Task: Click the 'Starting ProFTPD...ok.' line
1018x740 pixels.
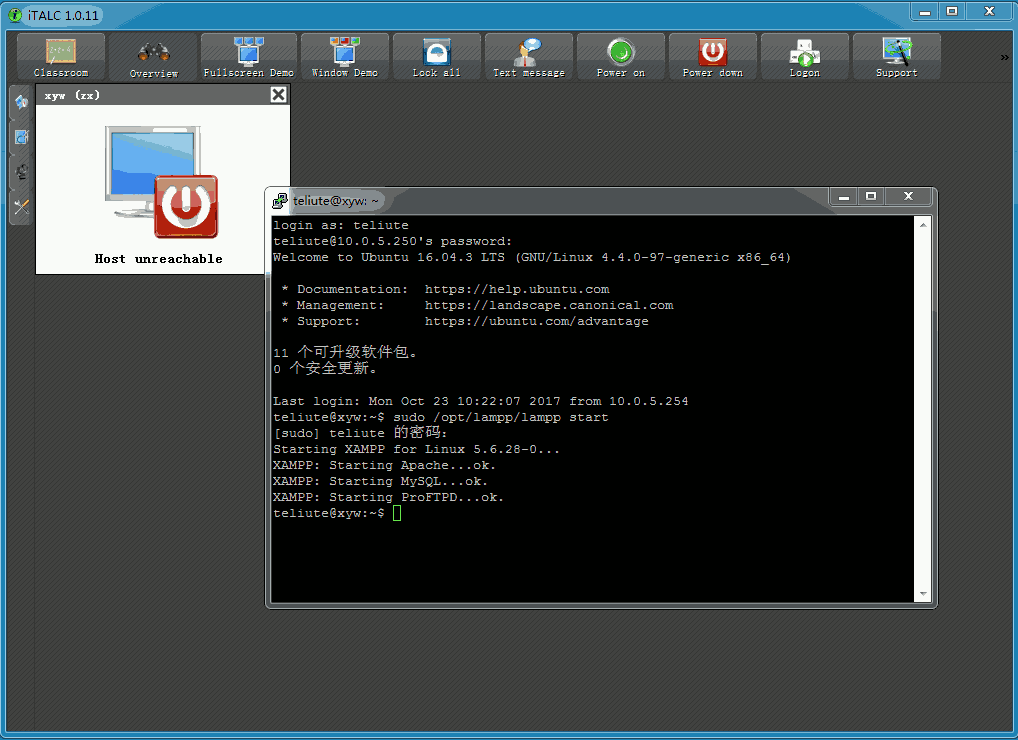Action: pos(388,497)
